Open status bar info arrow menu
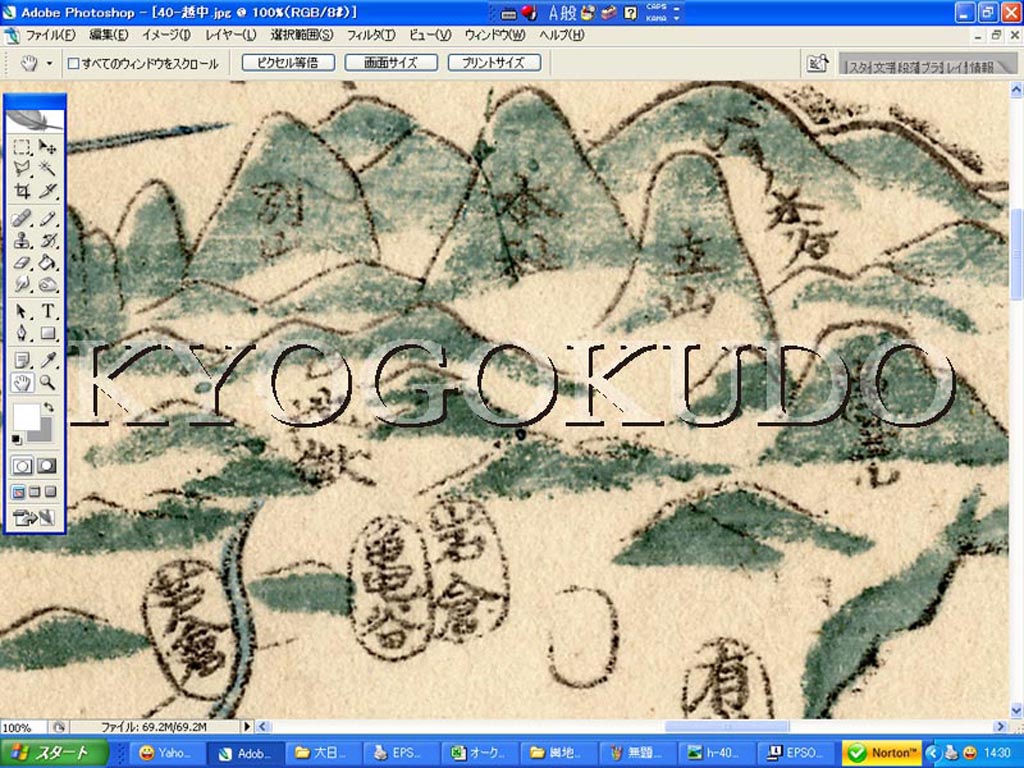1024x768 pixels. pyautogui.click(x=247, y=727)
